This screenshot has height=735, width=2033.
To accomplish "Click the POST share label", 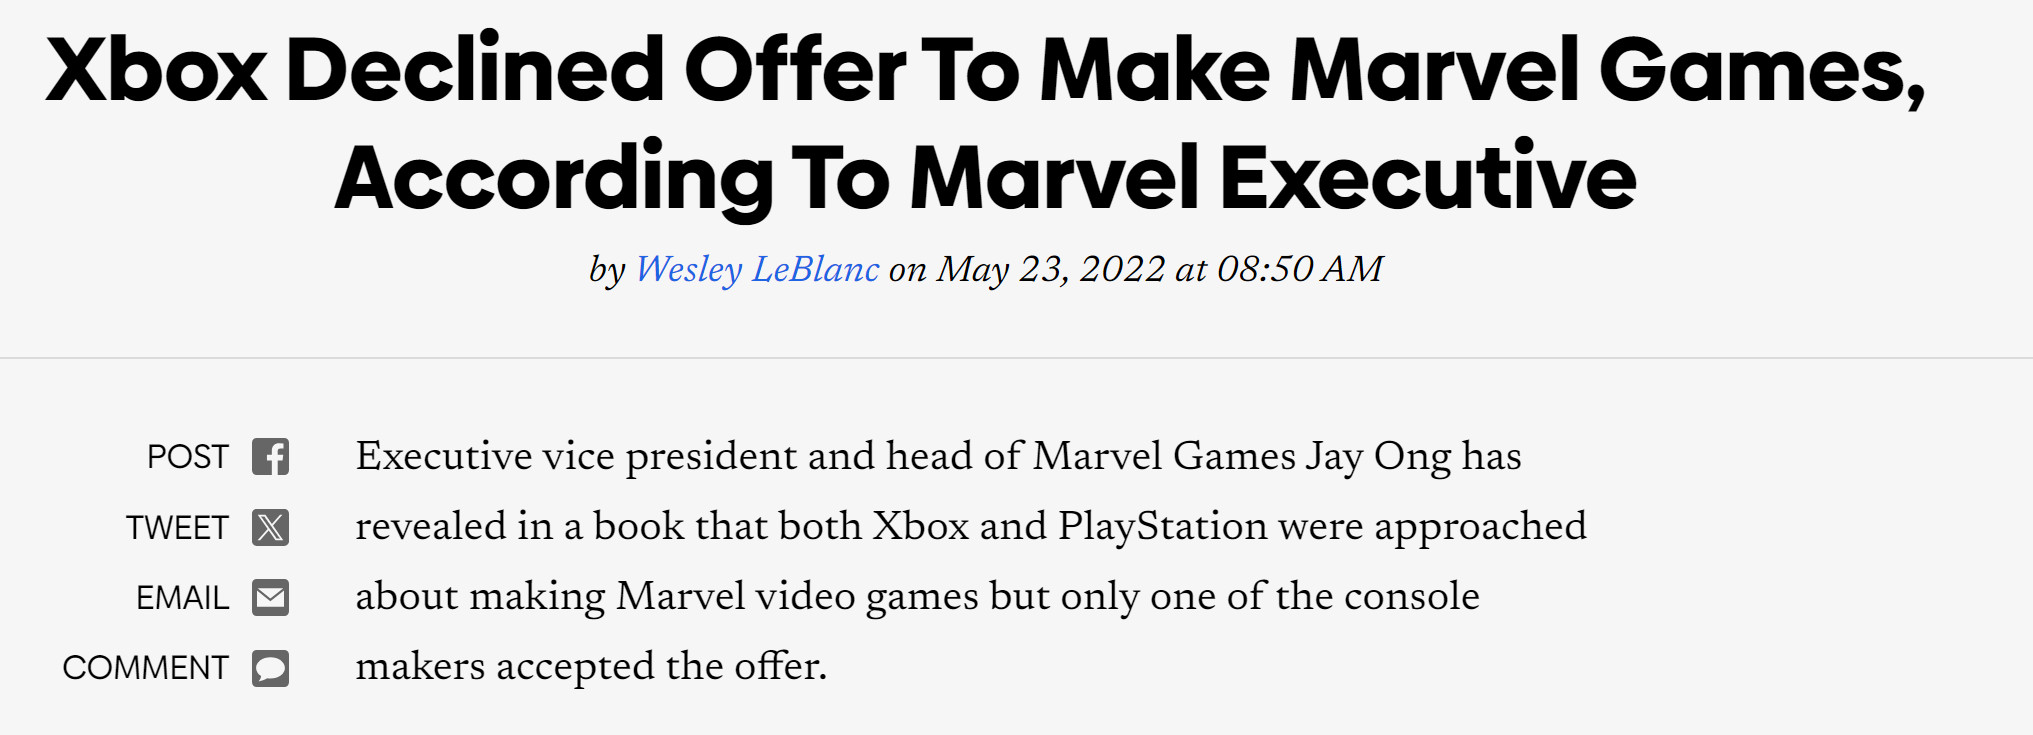I will tap(187, 457).
